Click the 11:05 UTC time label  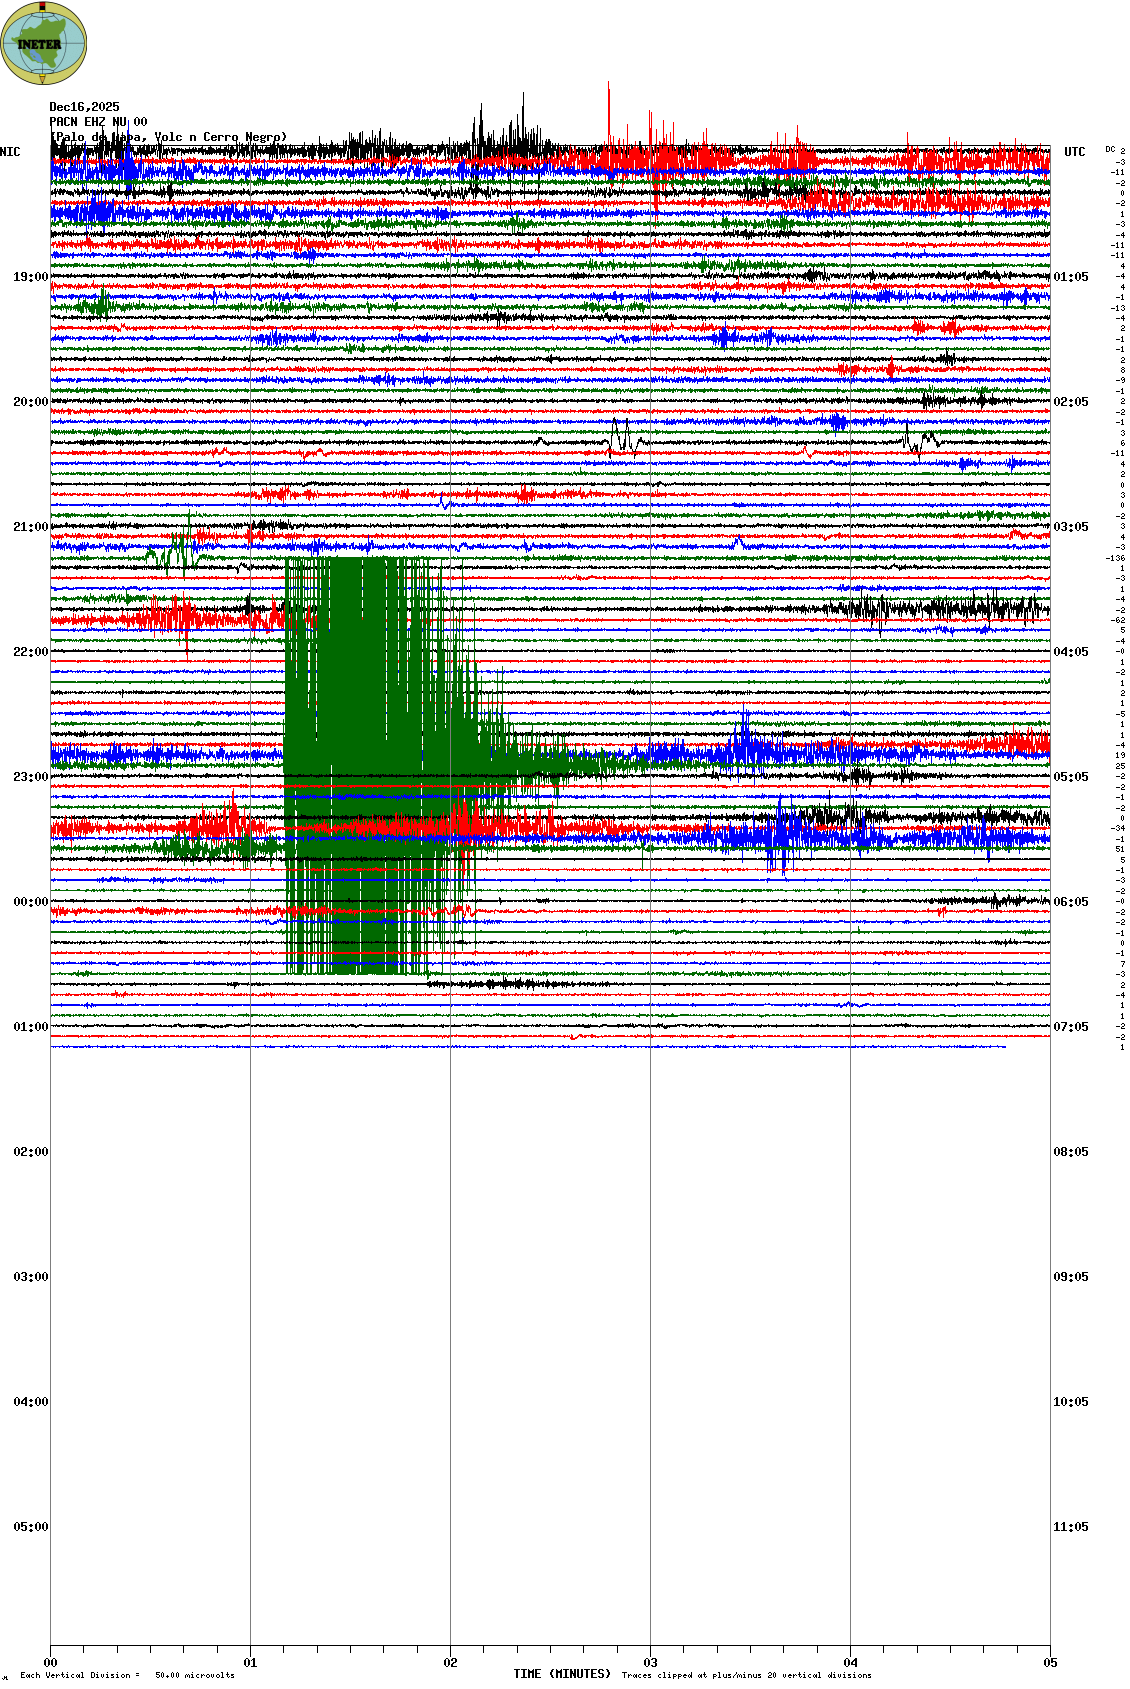click(1070, 1527)
